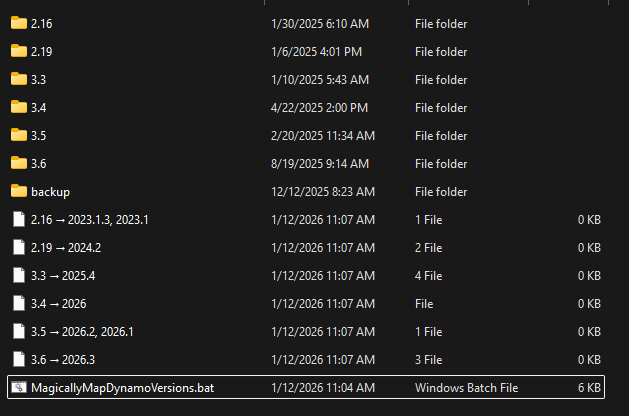Select the 2.16 folder icon
Viewport: 629px width, 416px height.
(x=18, y=23)
